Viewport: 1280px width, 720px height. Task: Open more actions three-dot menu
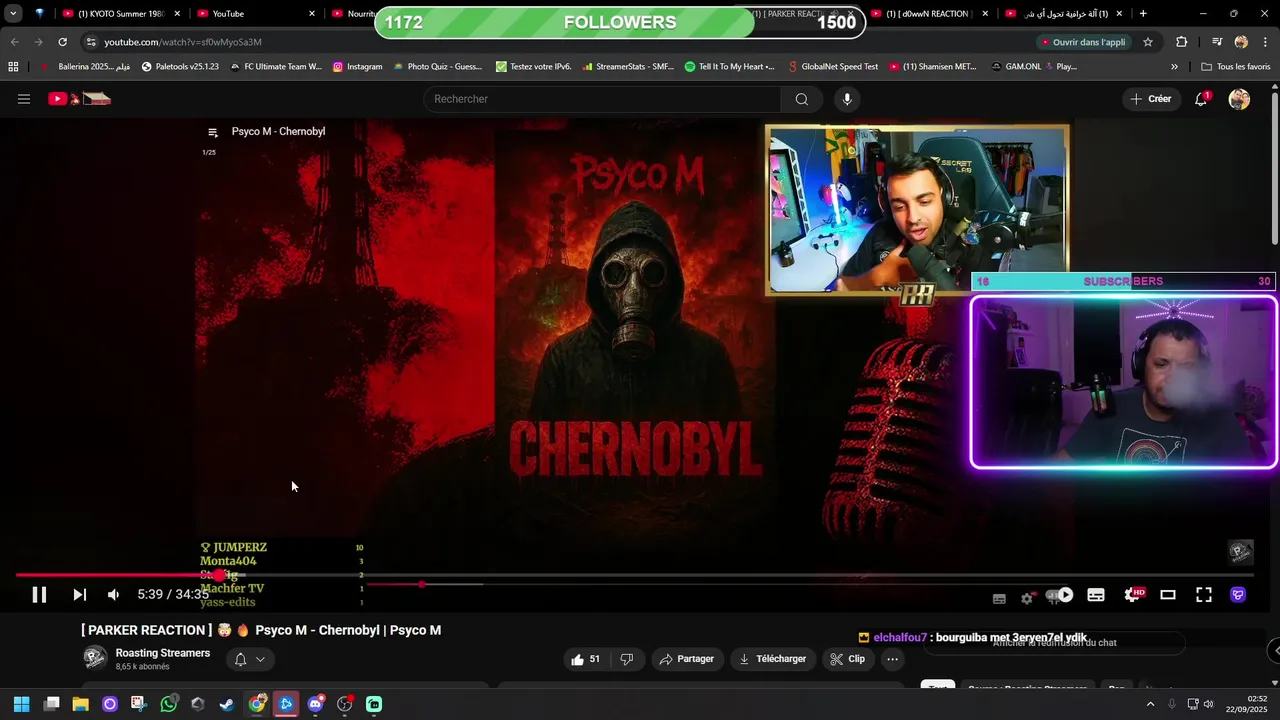(893, 659)
